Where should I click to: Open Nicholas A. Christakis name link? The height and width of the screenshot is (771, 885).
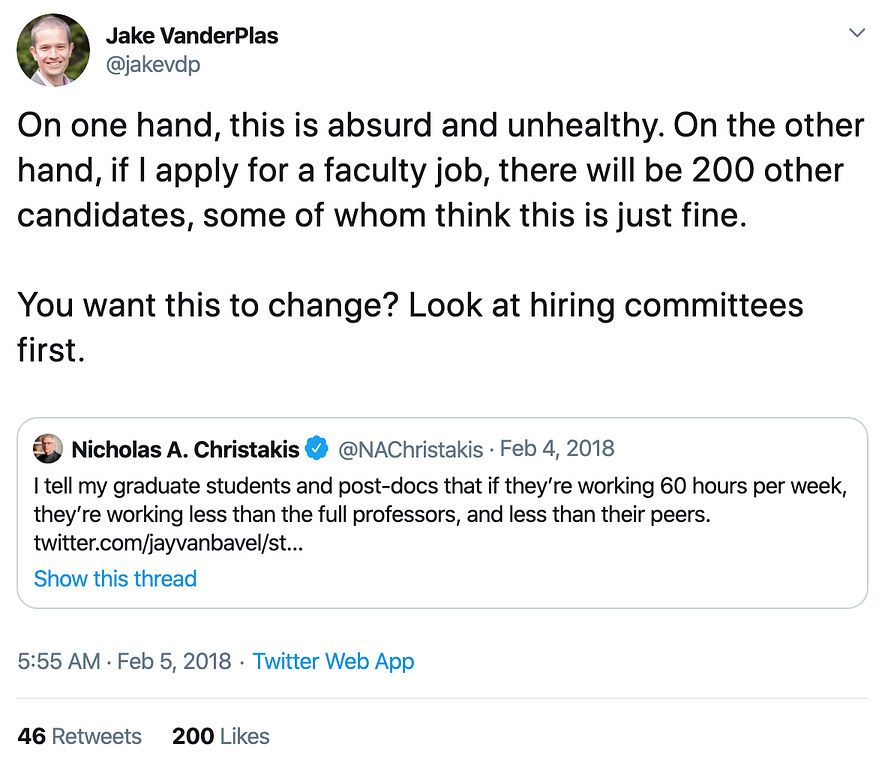click(185, 449)
